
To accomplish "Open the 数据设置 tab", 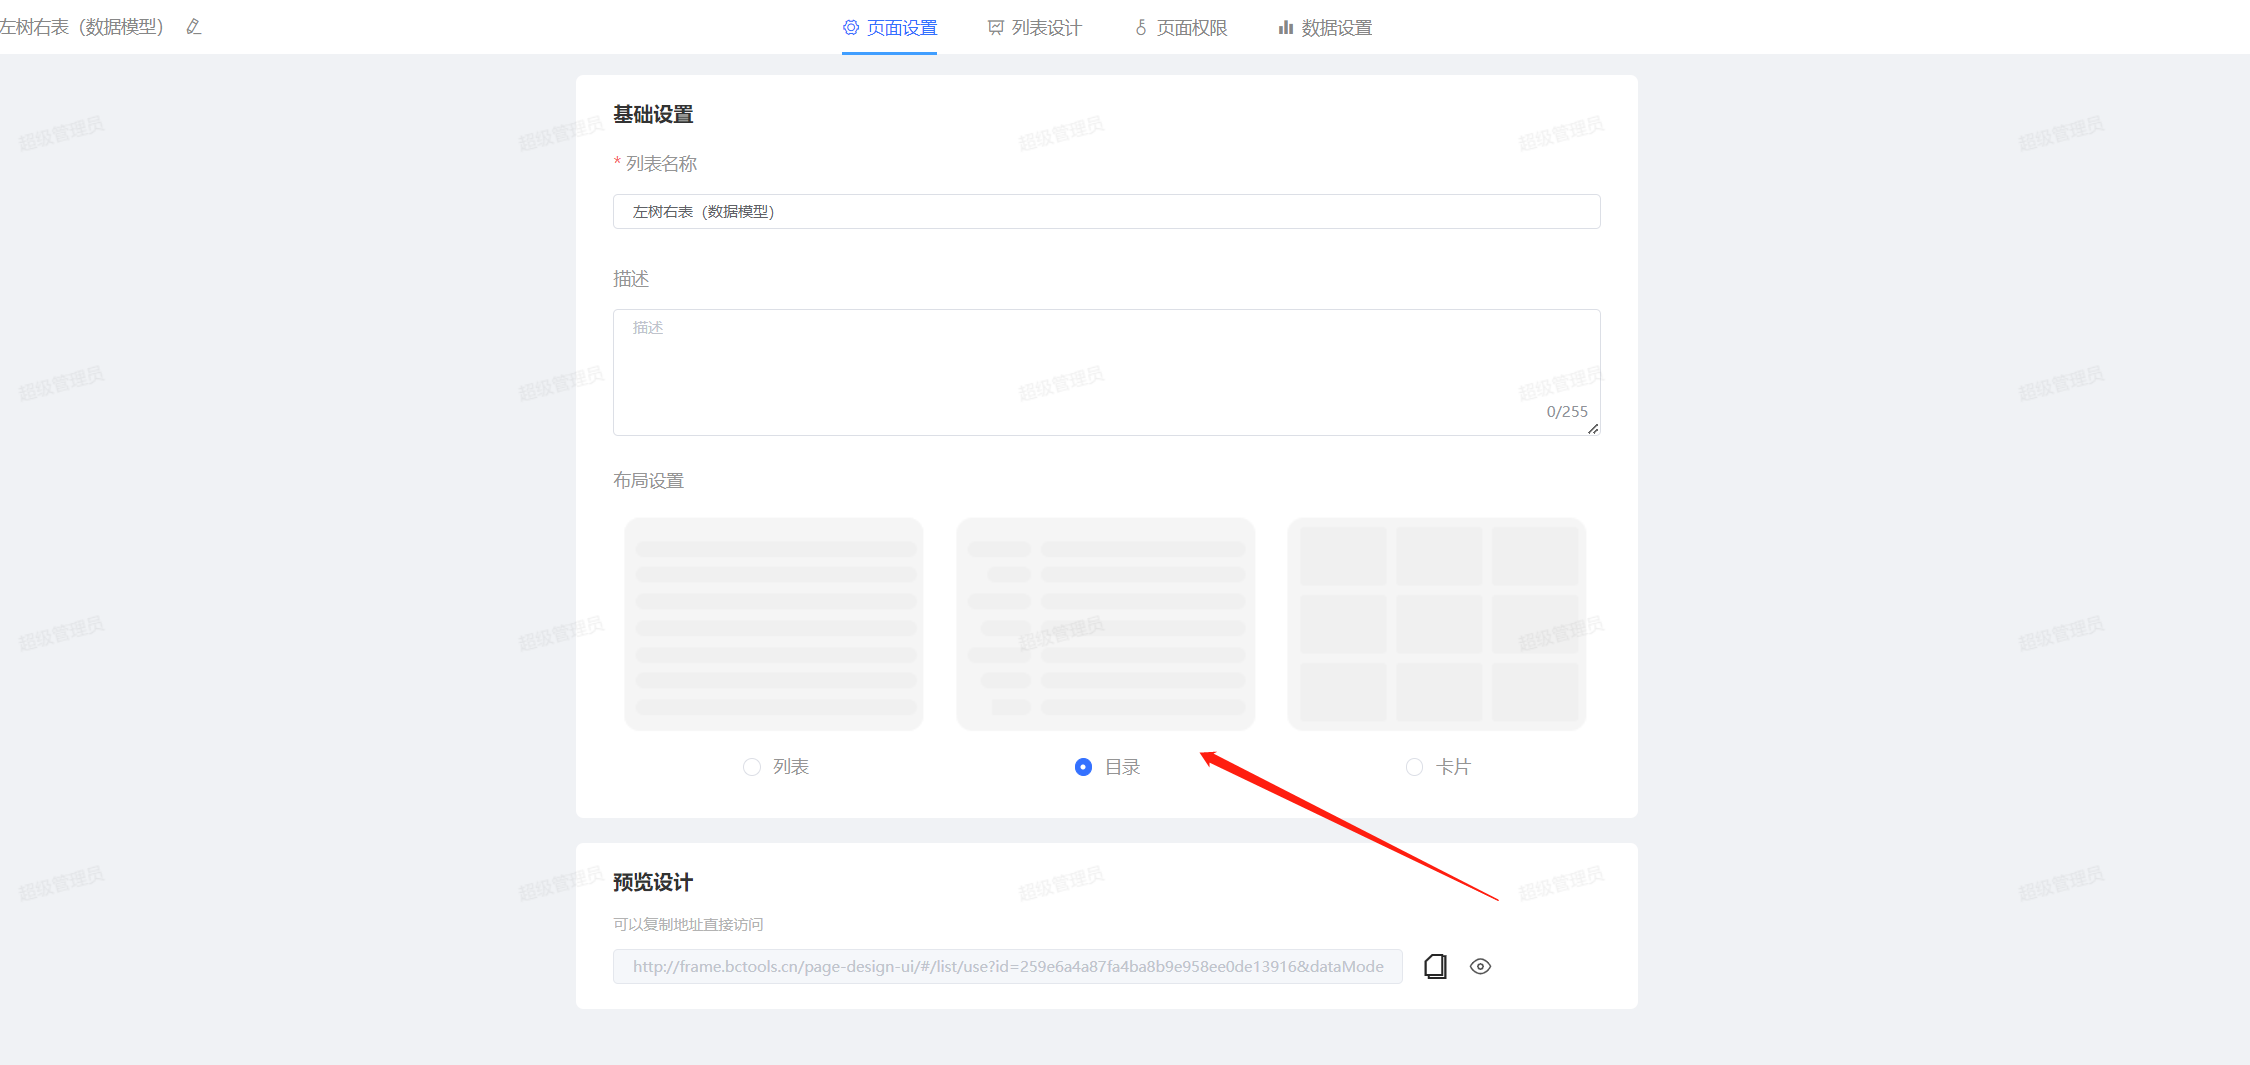I will point(1325,28).
